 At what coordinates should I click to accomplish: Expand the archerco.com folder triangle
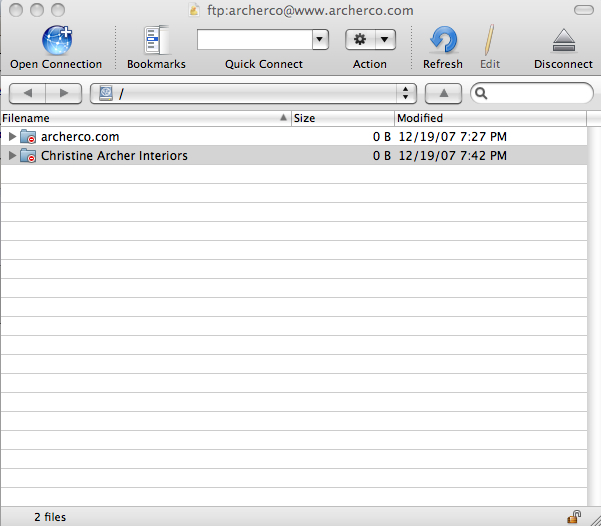coord(12,136)
